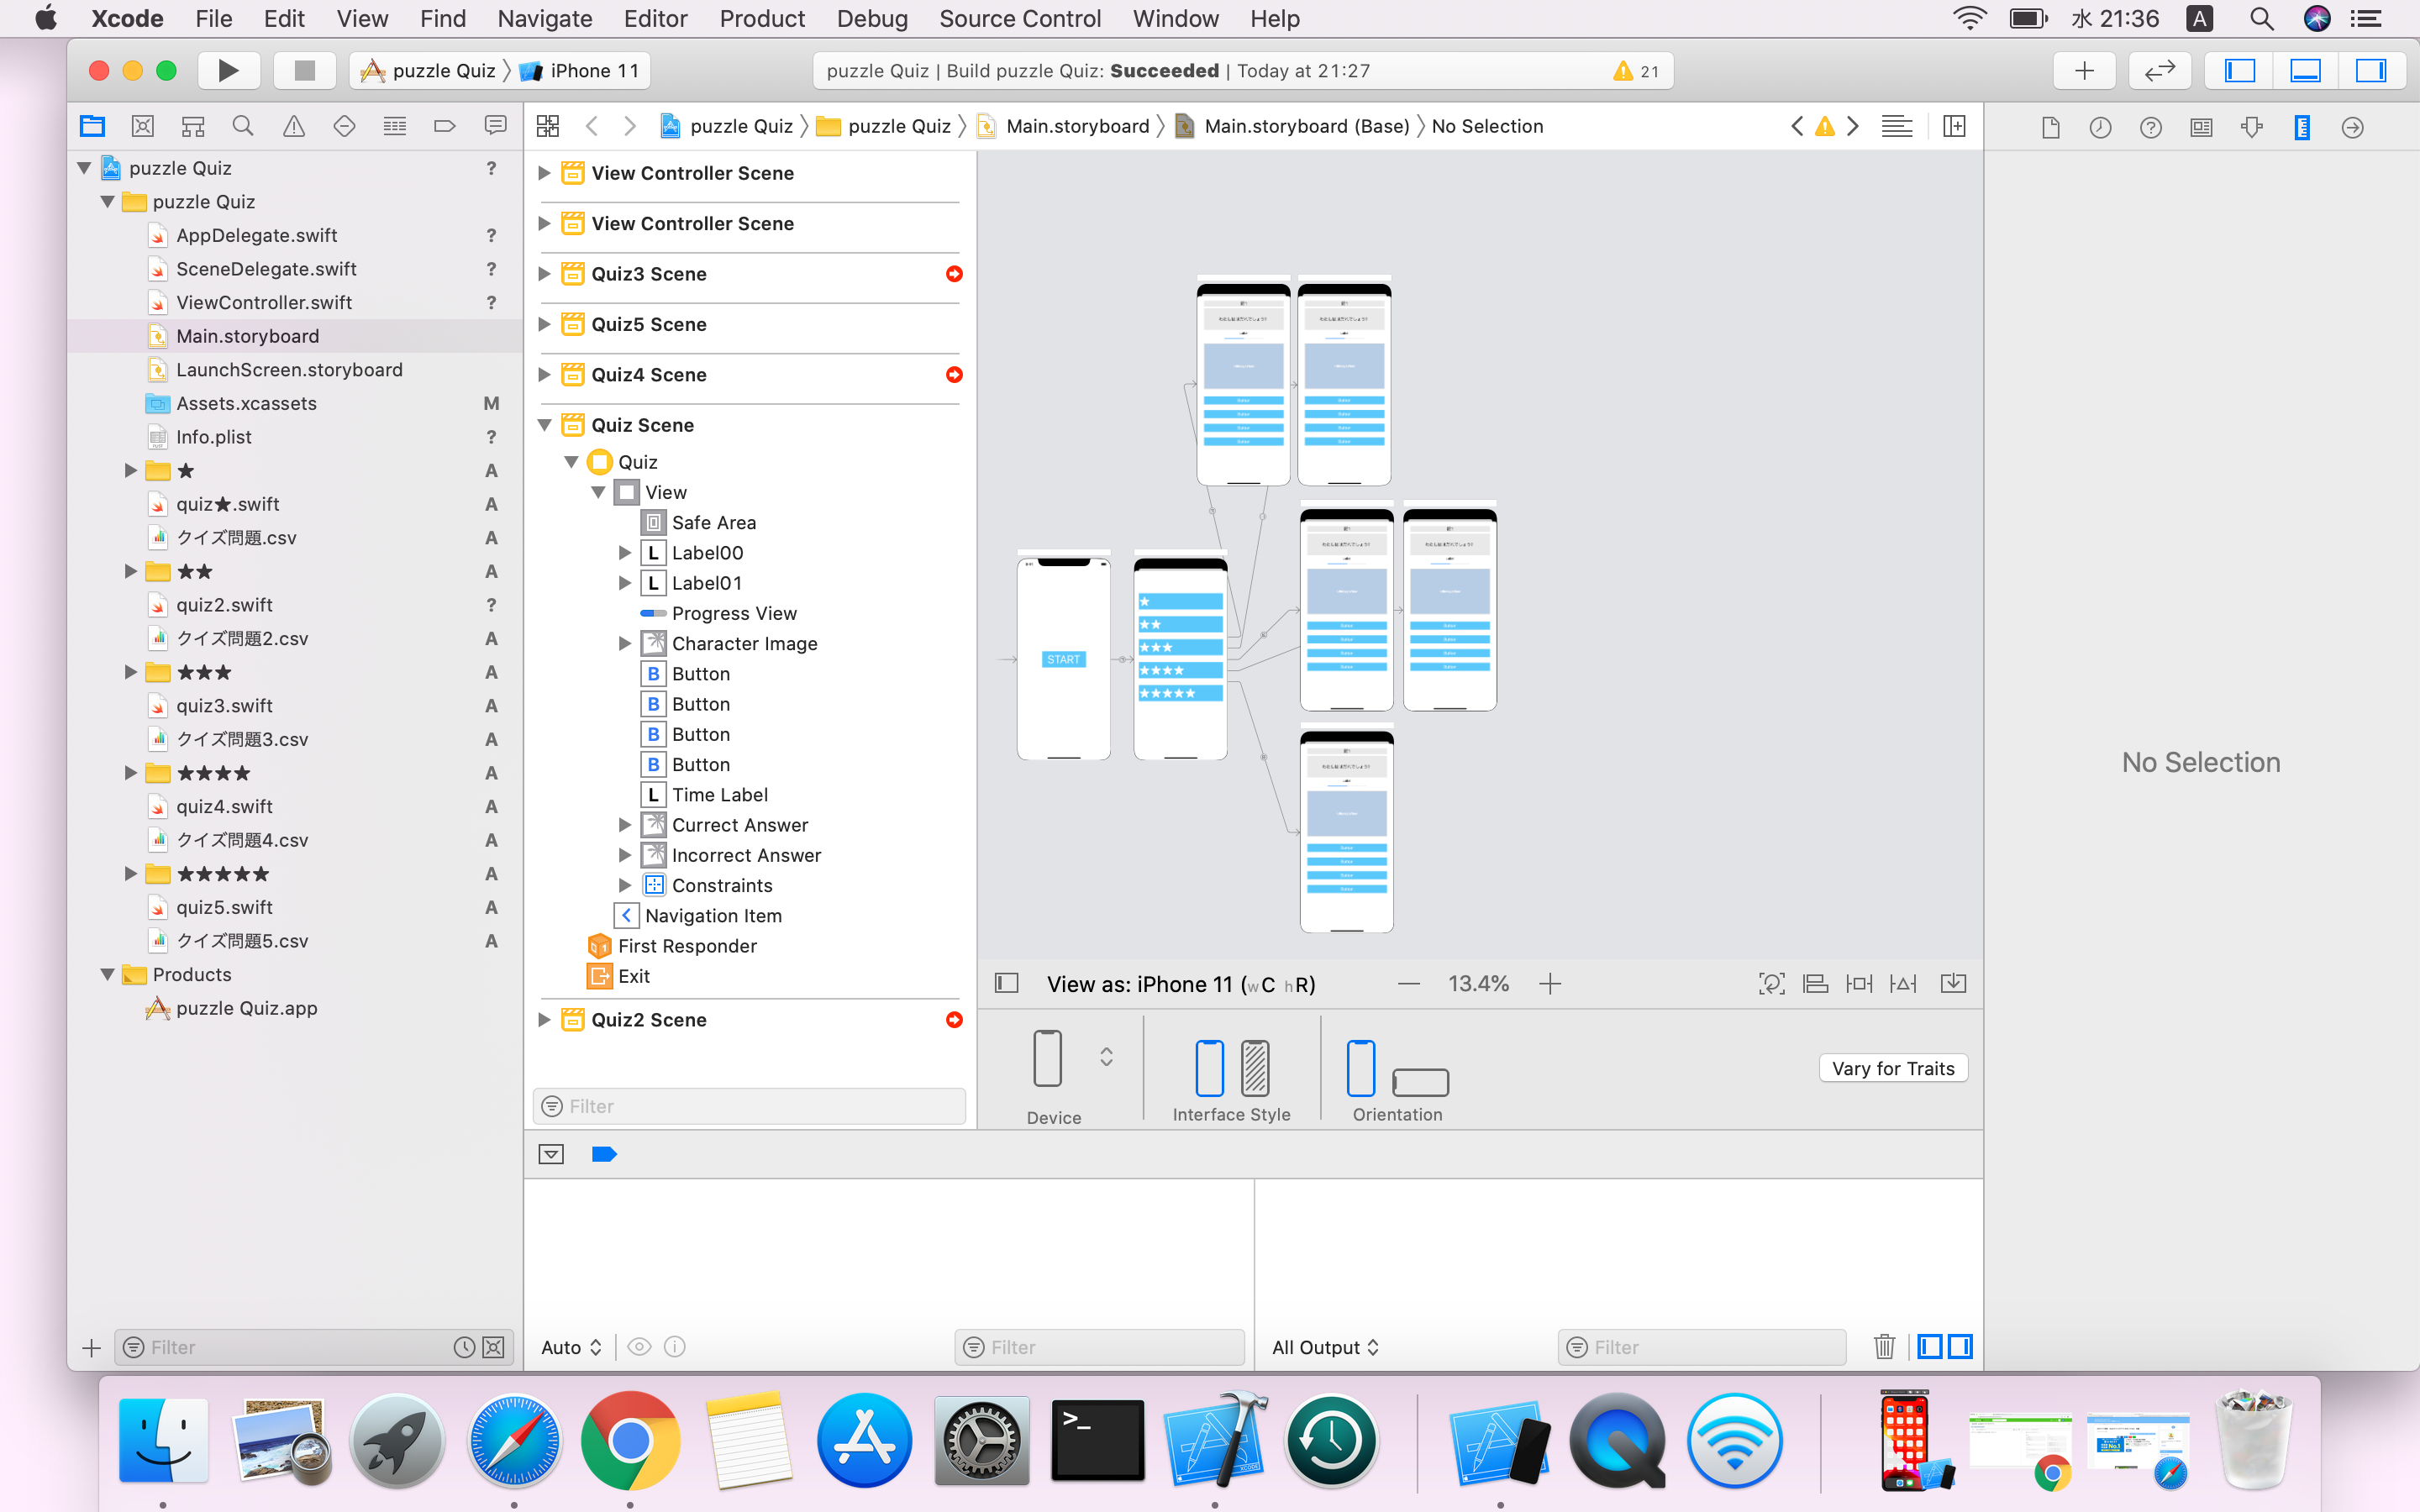Toggle the Inspectors panel visibility

tap(2371, 70)
